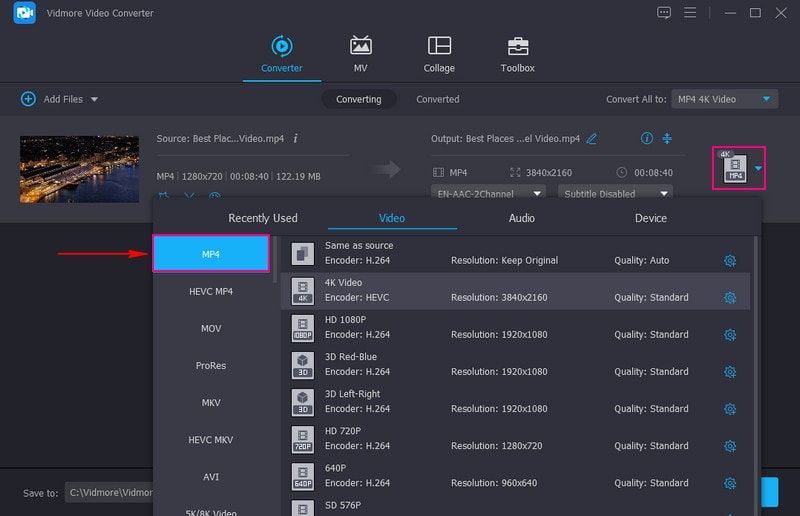Open custom settings gear for 4K Video

tap(730, 297)
